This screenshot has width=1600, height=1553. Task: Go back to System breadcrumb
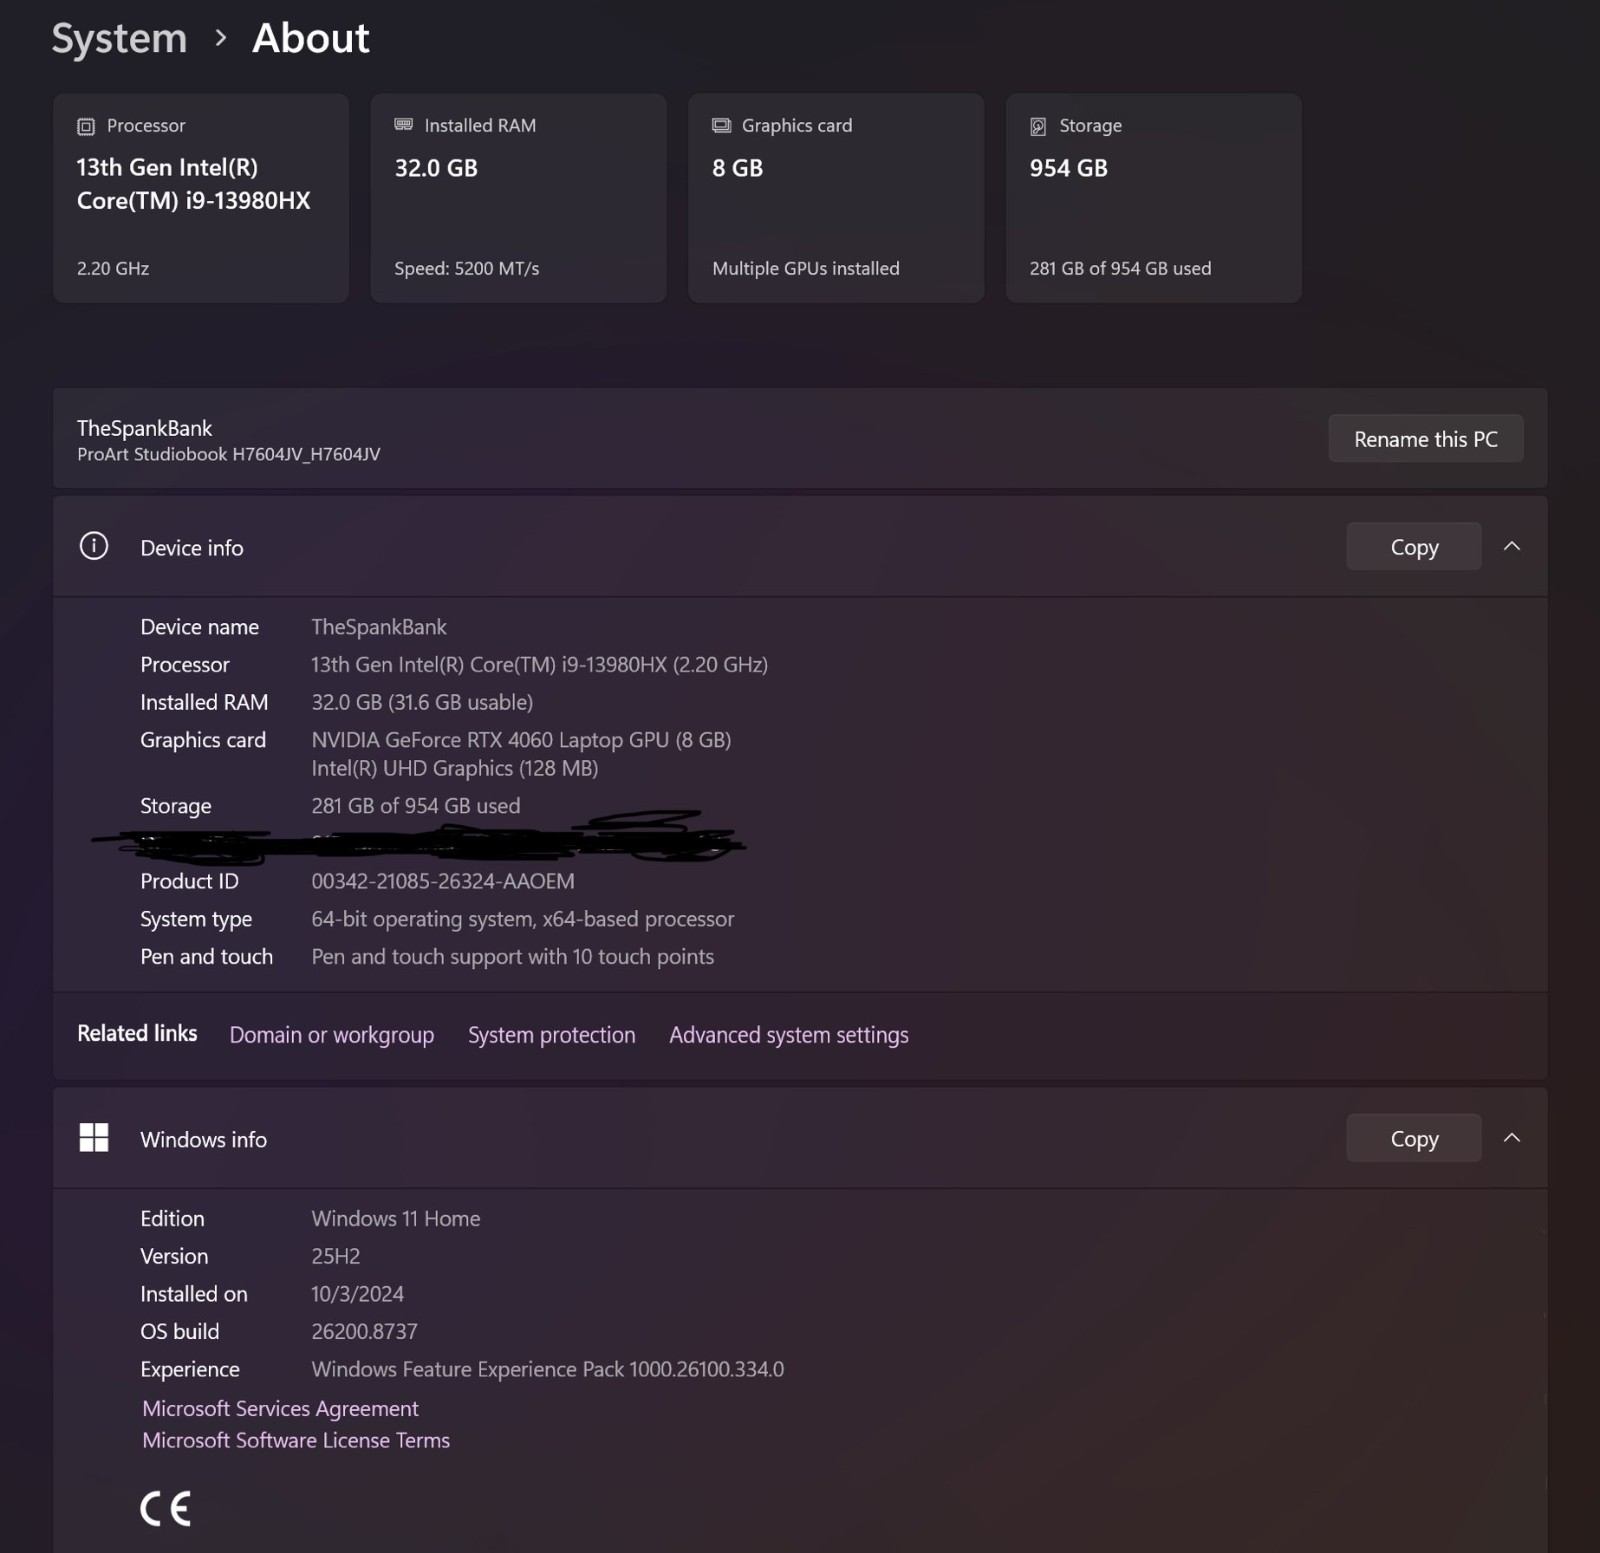[119, 39]
